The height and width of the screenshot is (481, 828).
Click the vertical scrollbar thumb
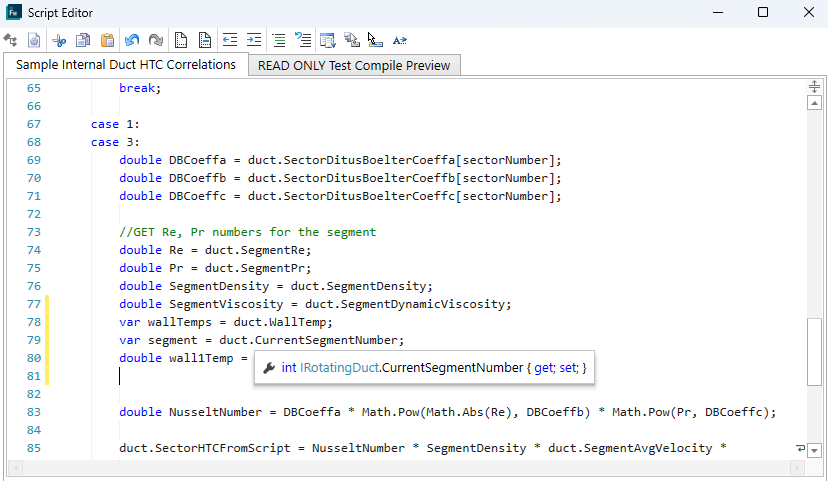click(814, 352)
